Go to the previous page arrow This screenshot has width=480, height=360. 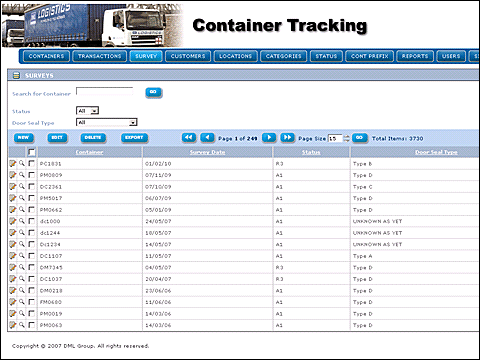point(207,138)
